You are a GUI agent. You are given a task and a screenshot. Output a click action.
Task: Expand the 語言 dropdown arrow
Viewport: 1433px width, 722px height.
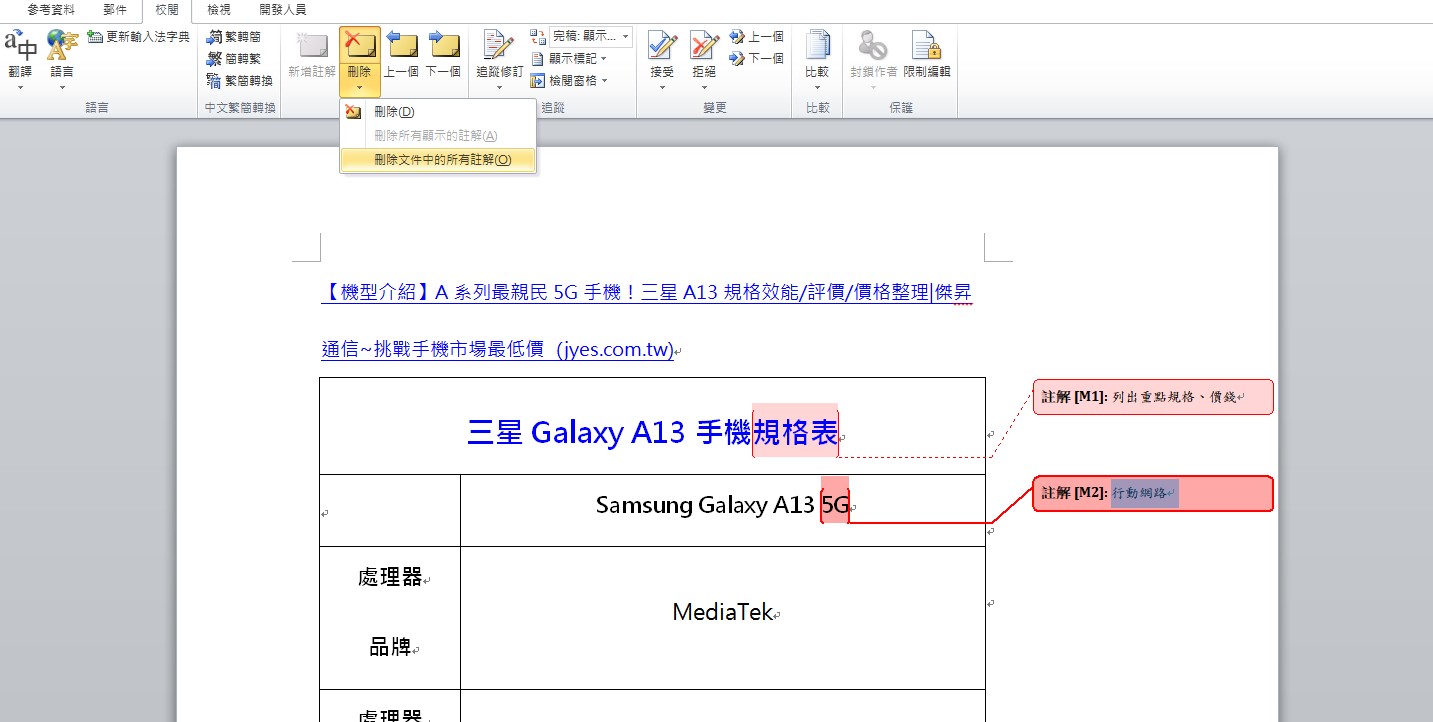coord(62,88)
